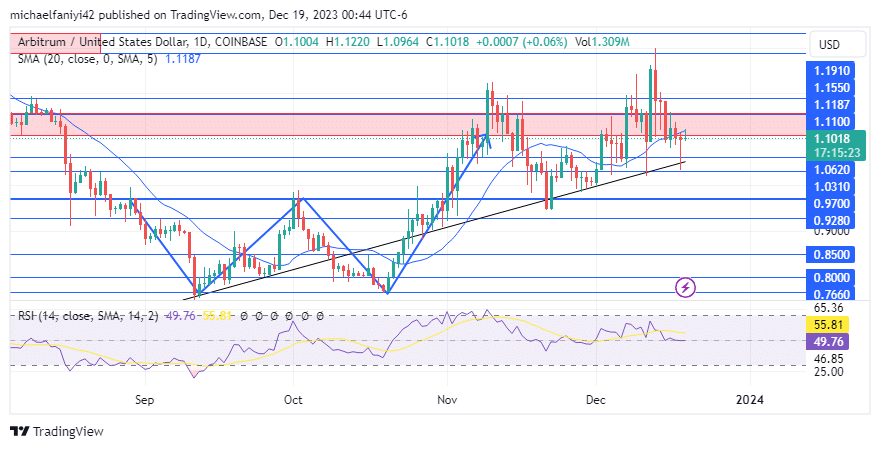Click the 1.1100 price level label
Viewport: 880px width, 449px height.
[x=831, y=122]
